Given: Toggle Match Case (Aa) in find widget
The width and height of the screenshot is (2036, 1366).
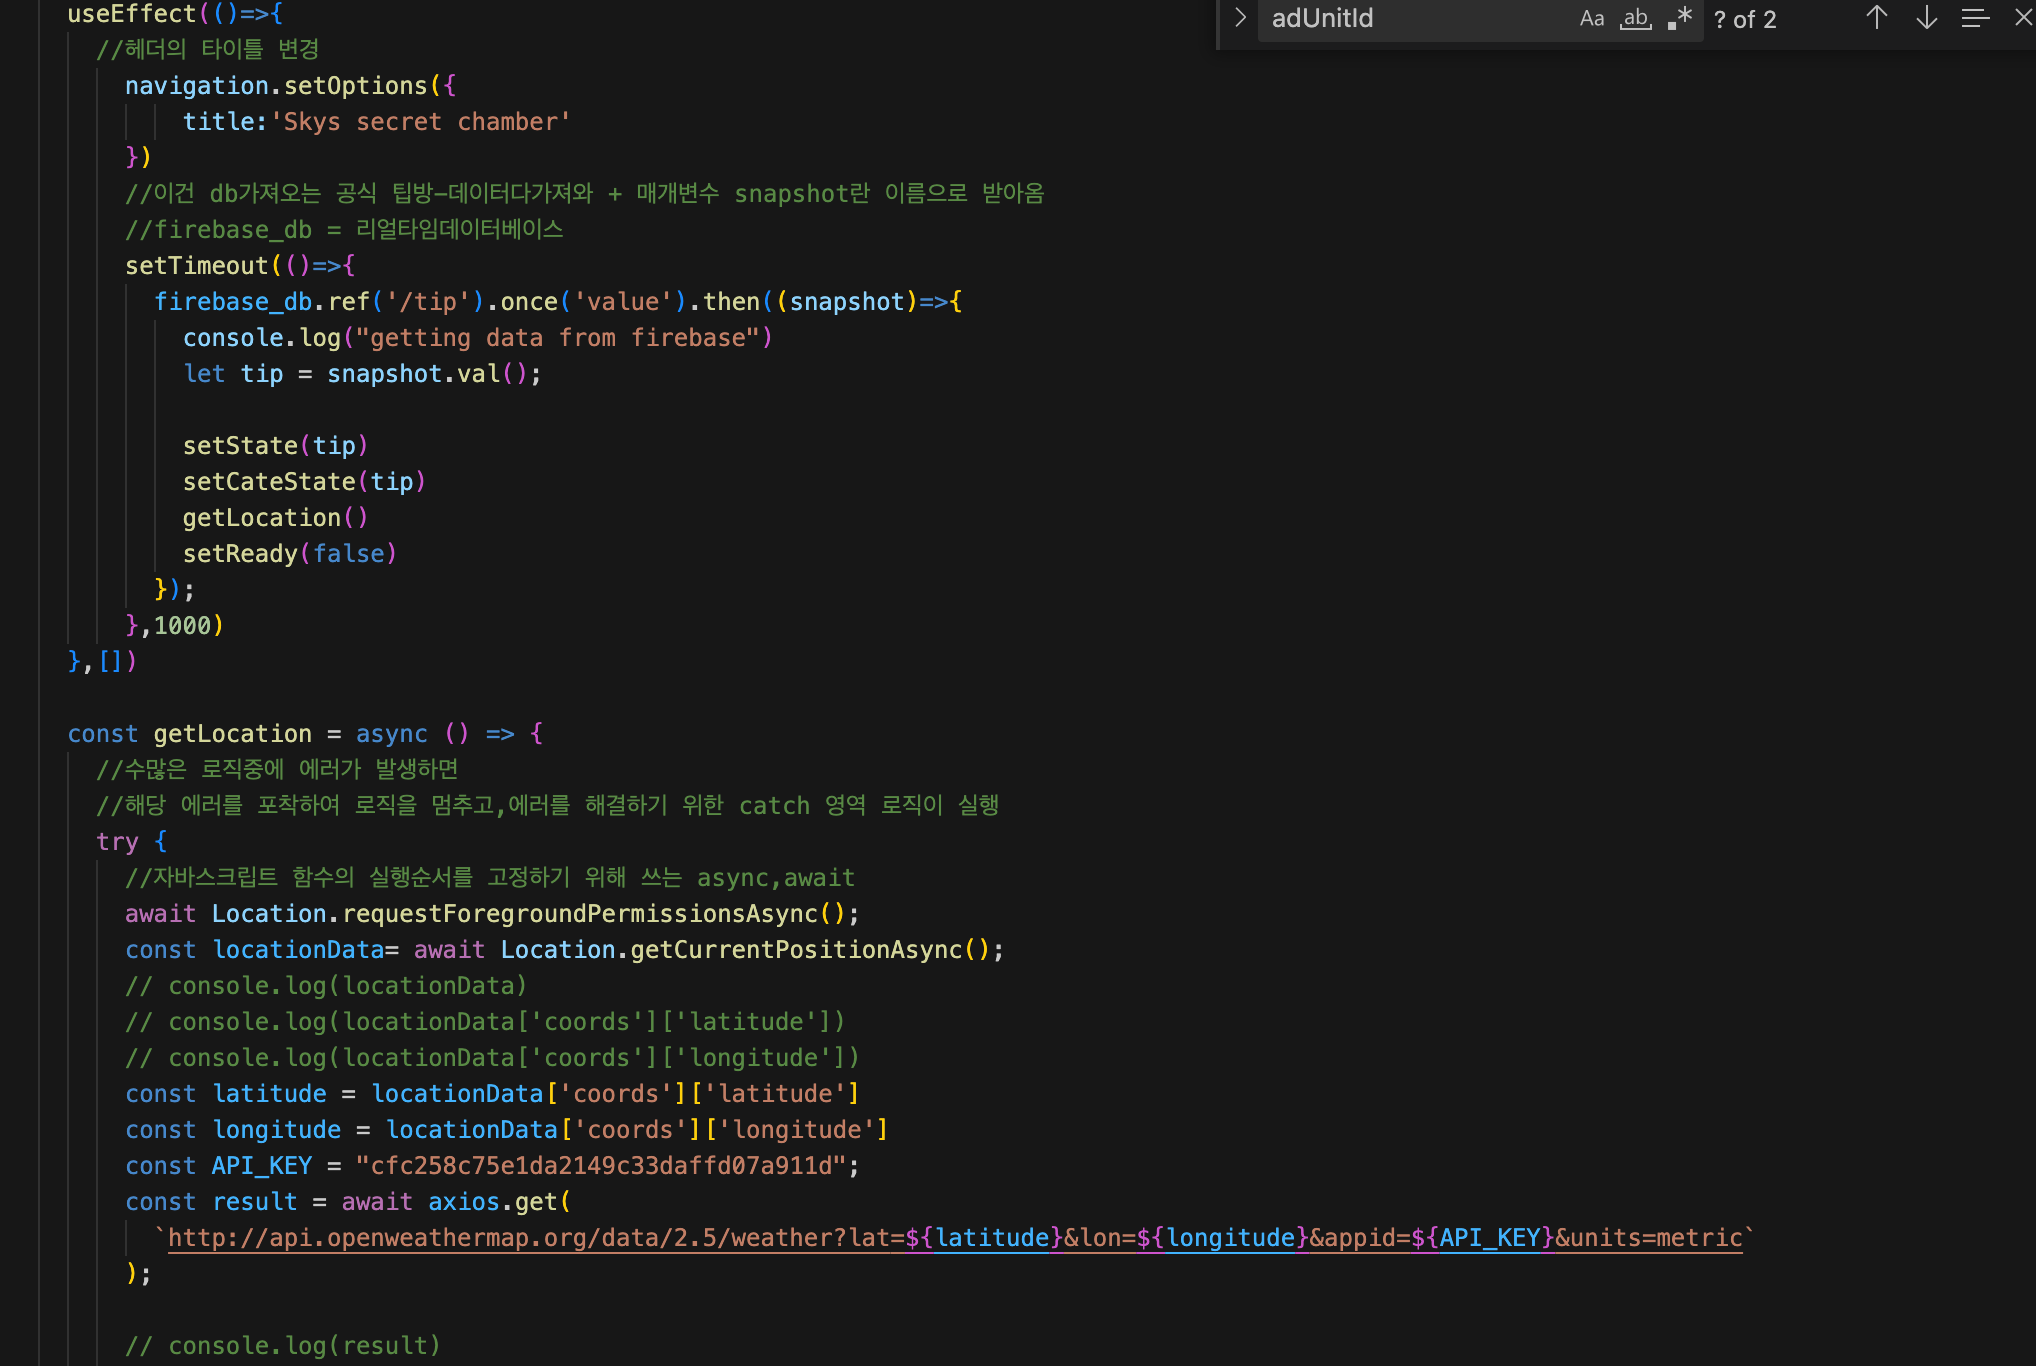Looking at the screenshot, I should pyautogui.click(x=1591, y=19).
